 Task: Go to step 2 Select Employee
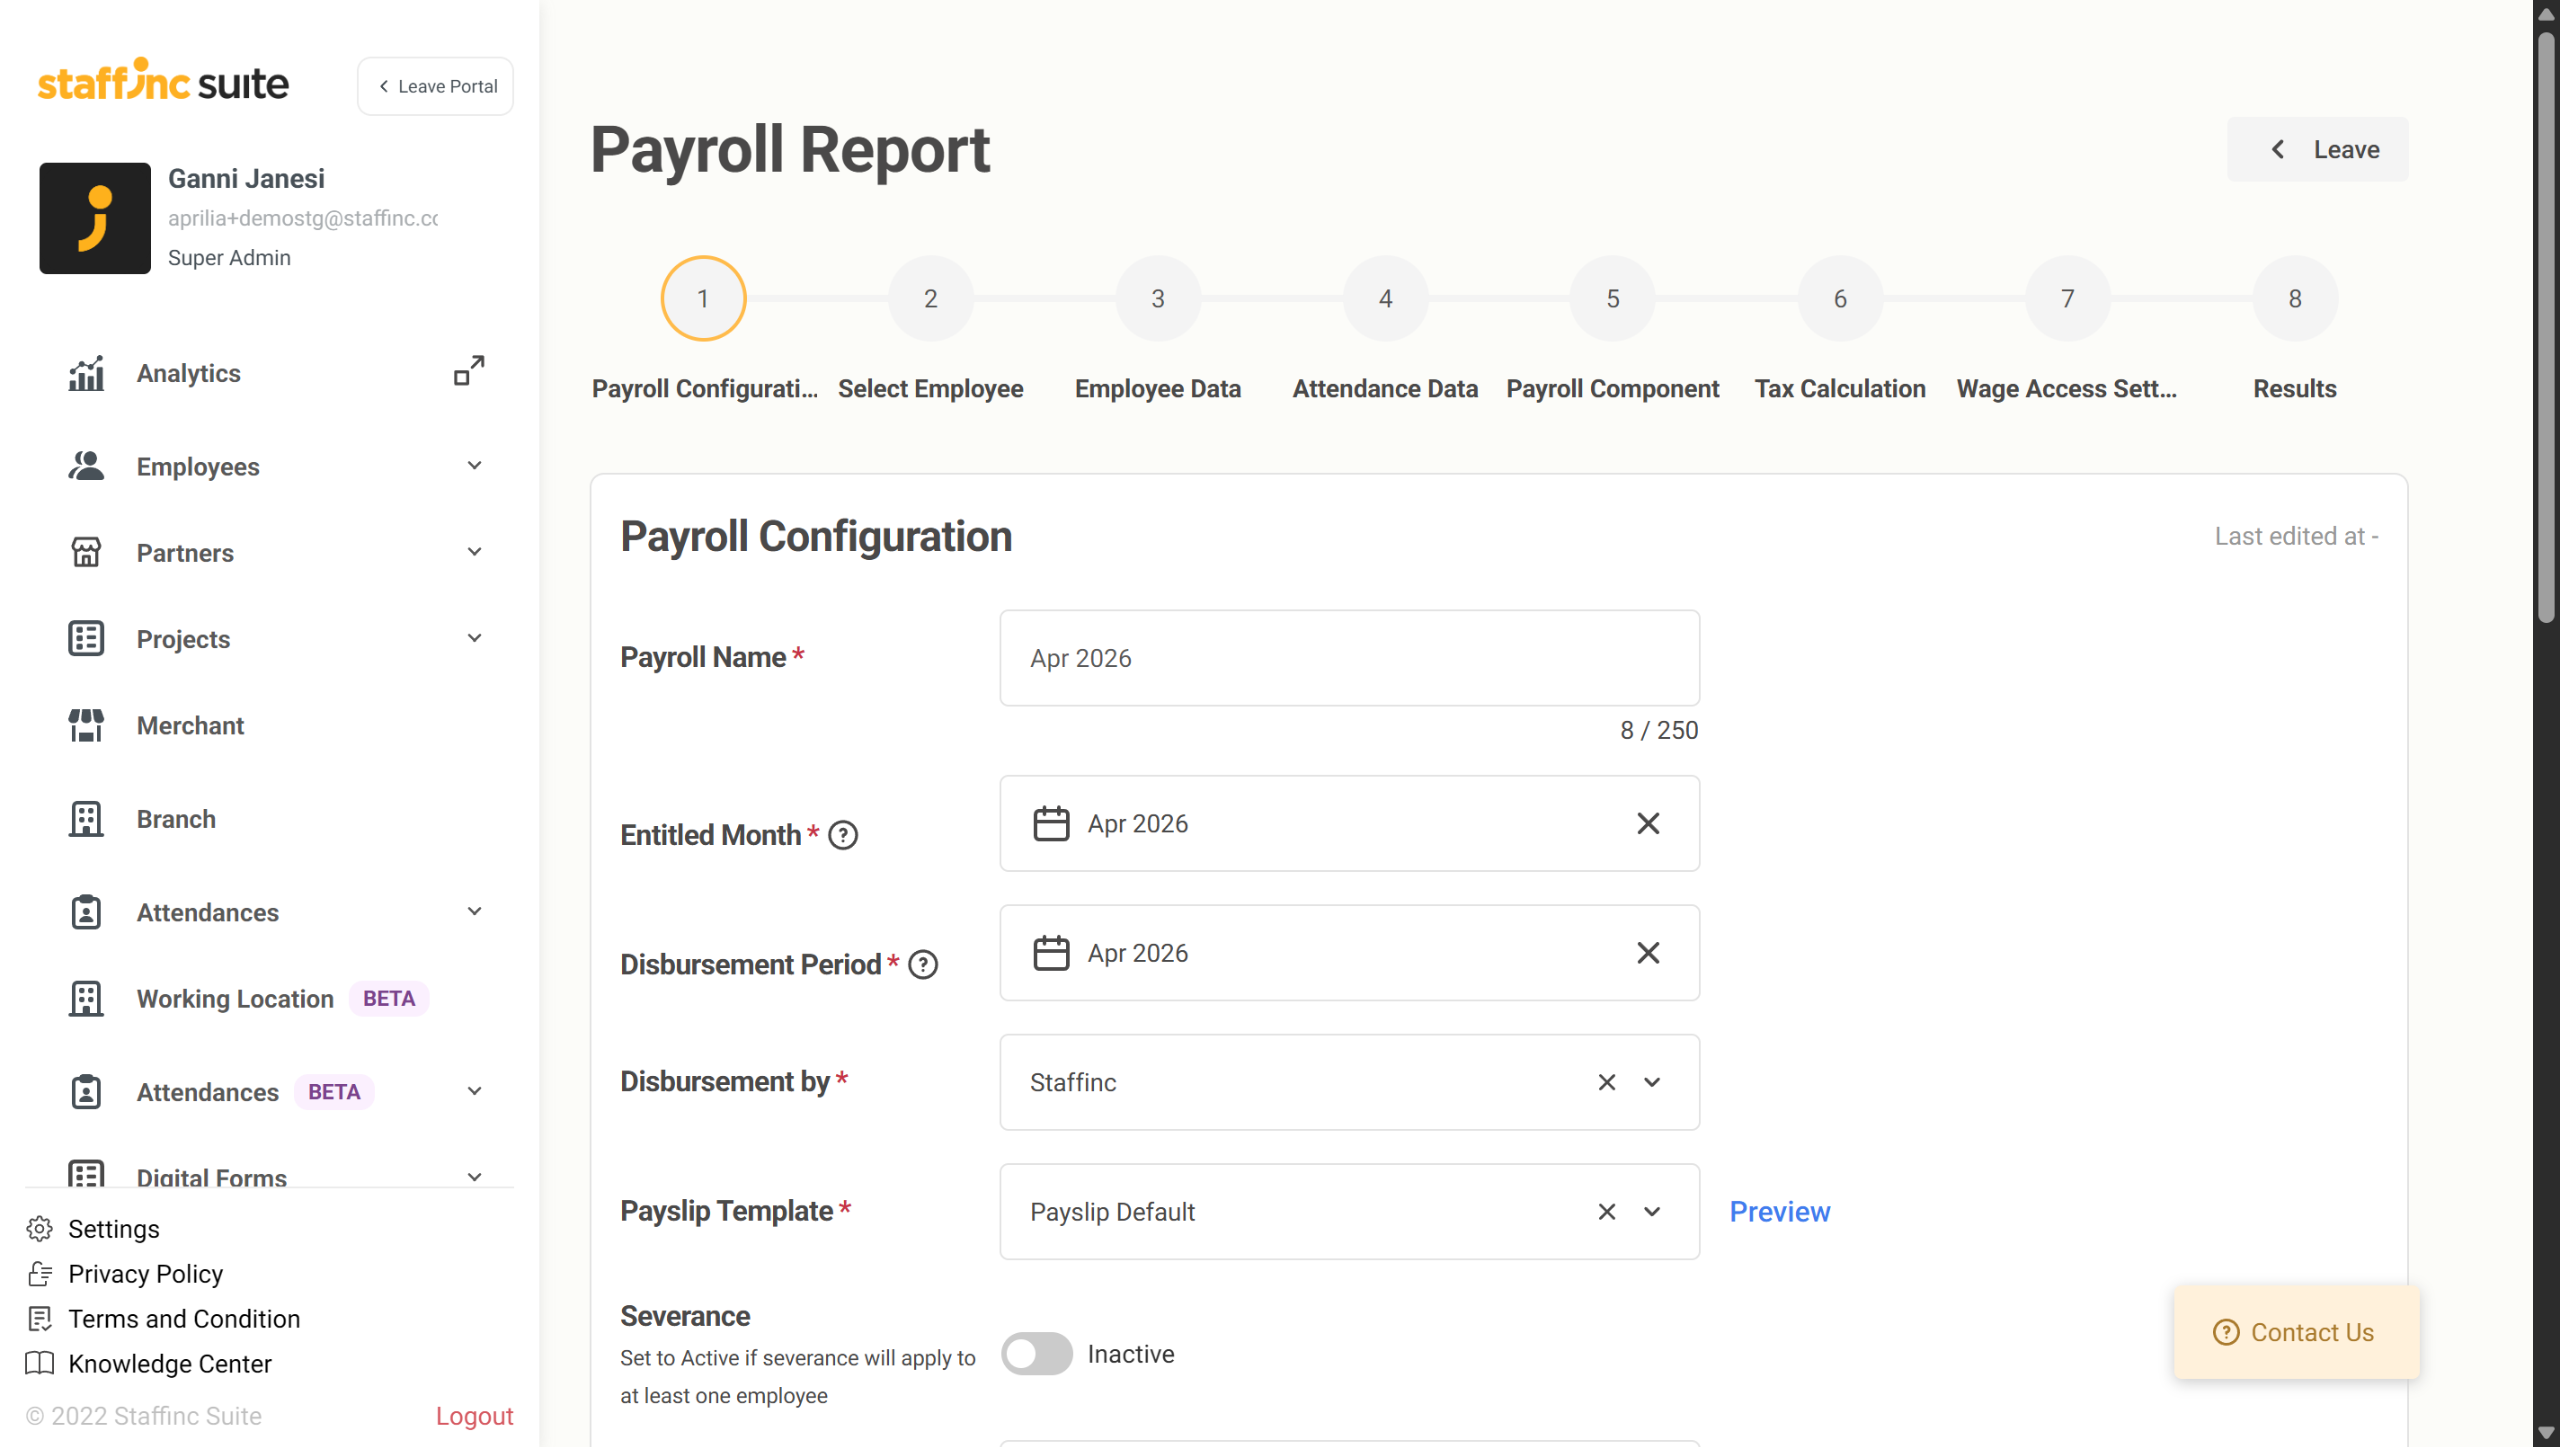pos(930,298)
